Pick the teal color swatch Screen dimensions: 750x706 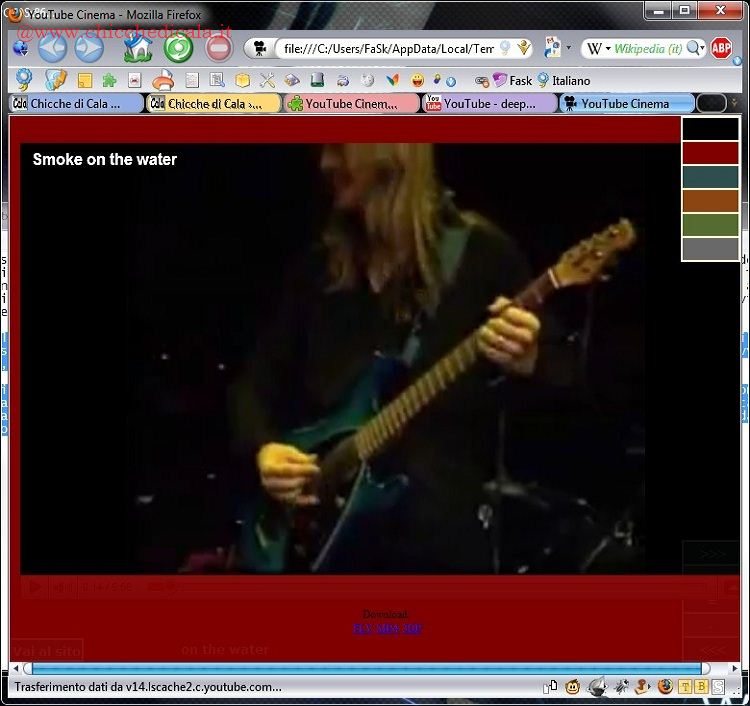[x=710, y=177]
